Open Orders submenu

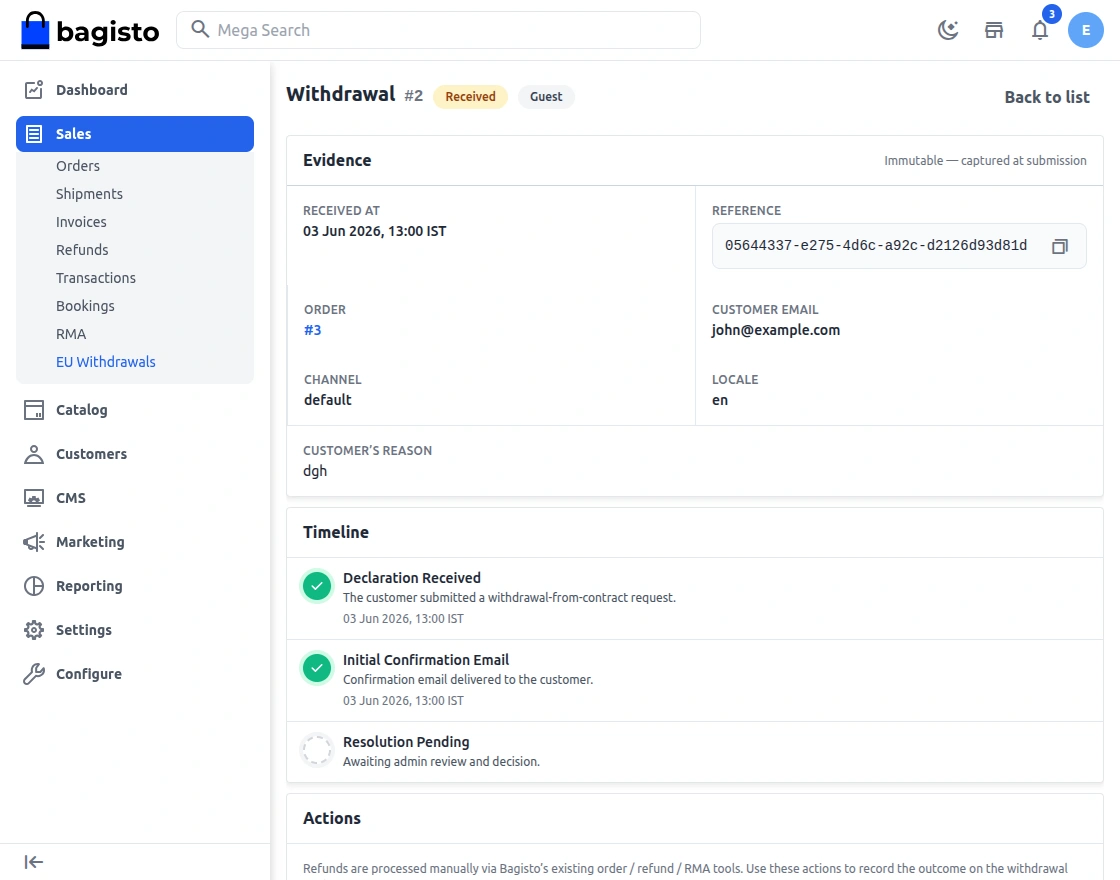coord(78,166)
